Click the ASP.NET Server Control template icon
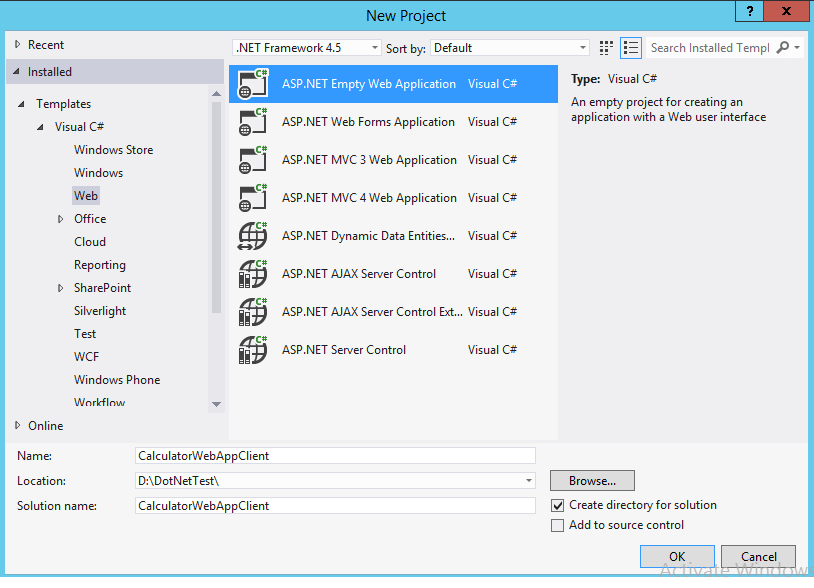The height and width of the screenshot is (588, 814). tap(253, 350)
